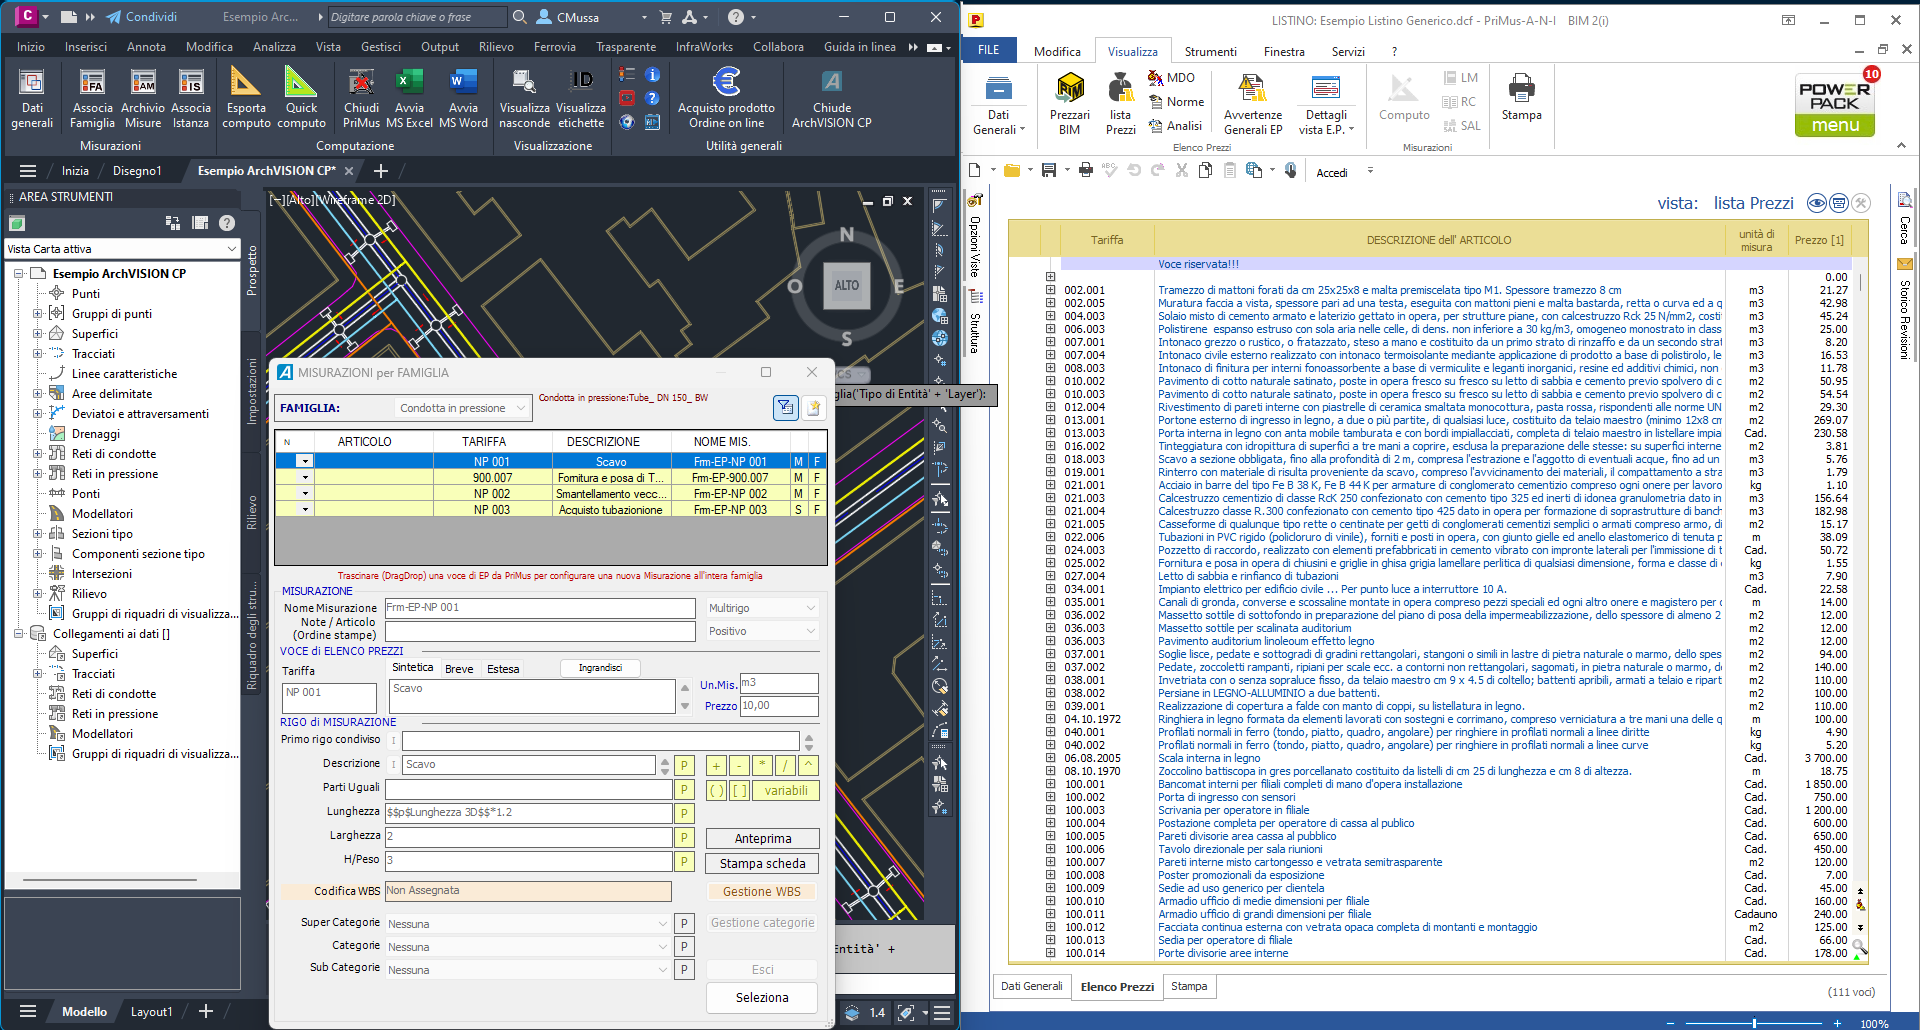
Task: Click Chiudi PriMus icon
Action: (361, 98)
